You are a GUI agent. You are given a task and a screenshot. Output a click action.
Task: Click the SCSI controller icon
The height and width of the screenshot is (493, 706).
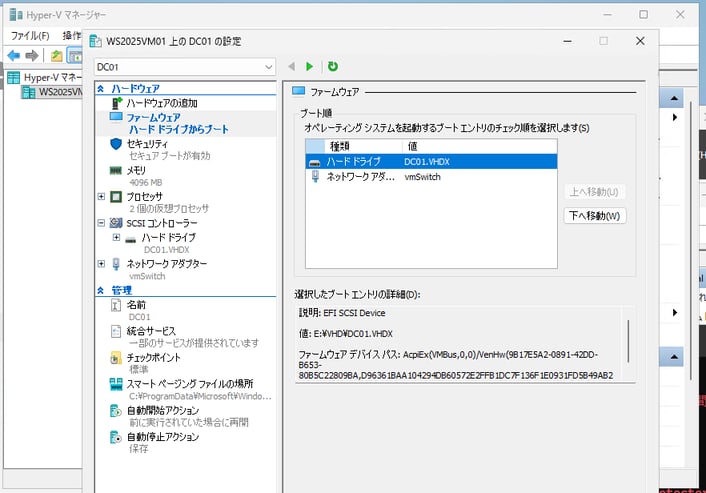(x=116, y=223)
